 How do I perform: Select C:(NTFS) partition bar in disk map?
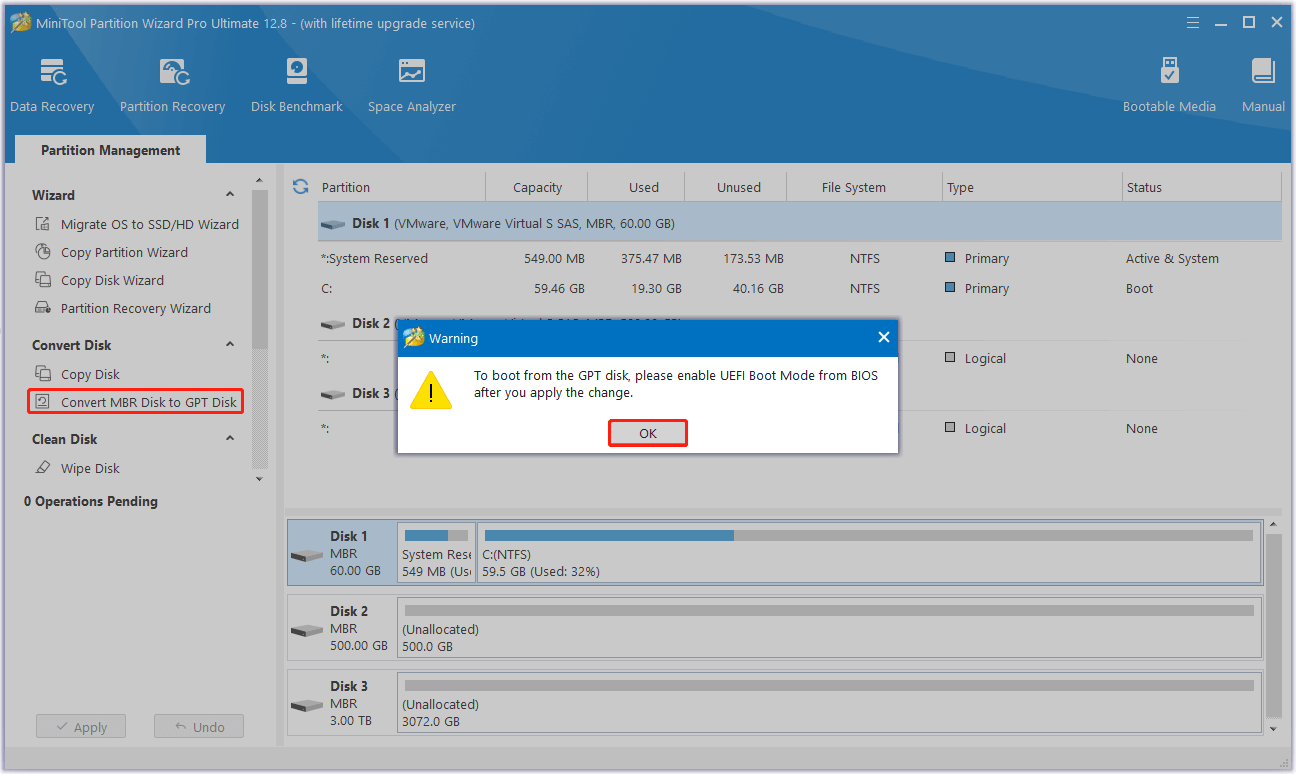pyautogui.click(x=868, y=552)
